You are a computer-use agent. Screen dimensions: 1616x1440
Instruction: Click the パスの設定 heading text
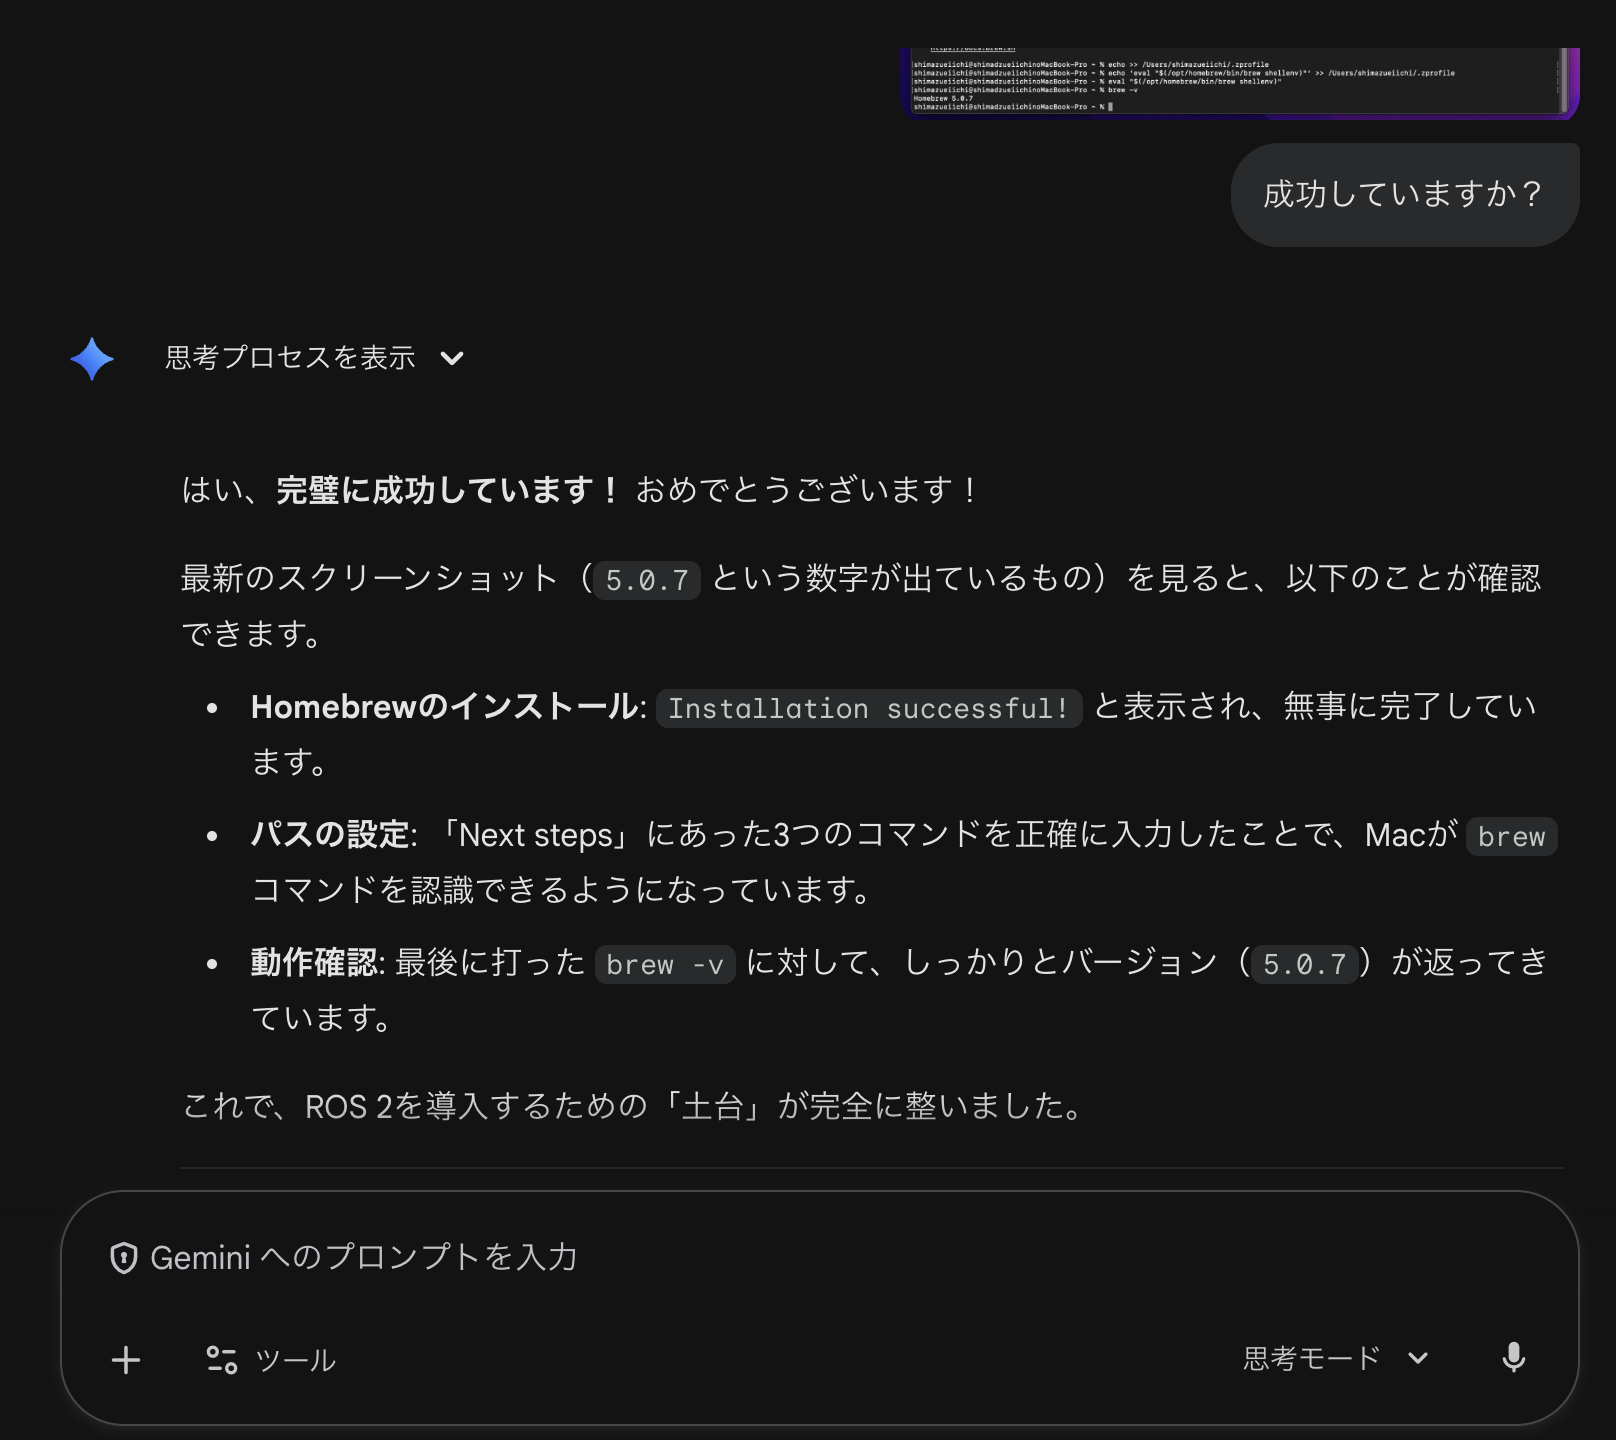pyautogui.click(x=331, y=835)
